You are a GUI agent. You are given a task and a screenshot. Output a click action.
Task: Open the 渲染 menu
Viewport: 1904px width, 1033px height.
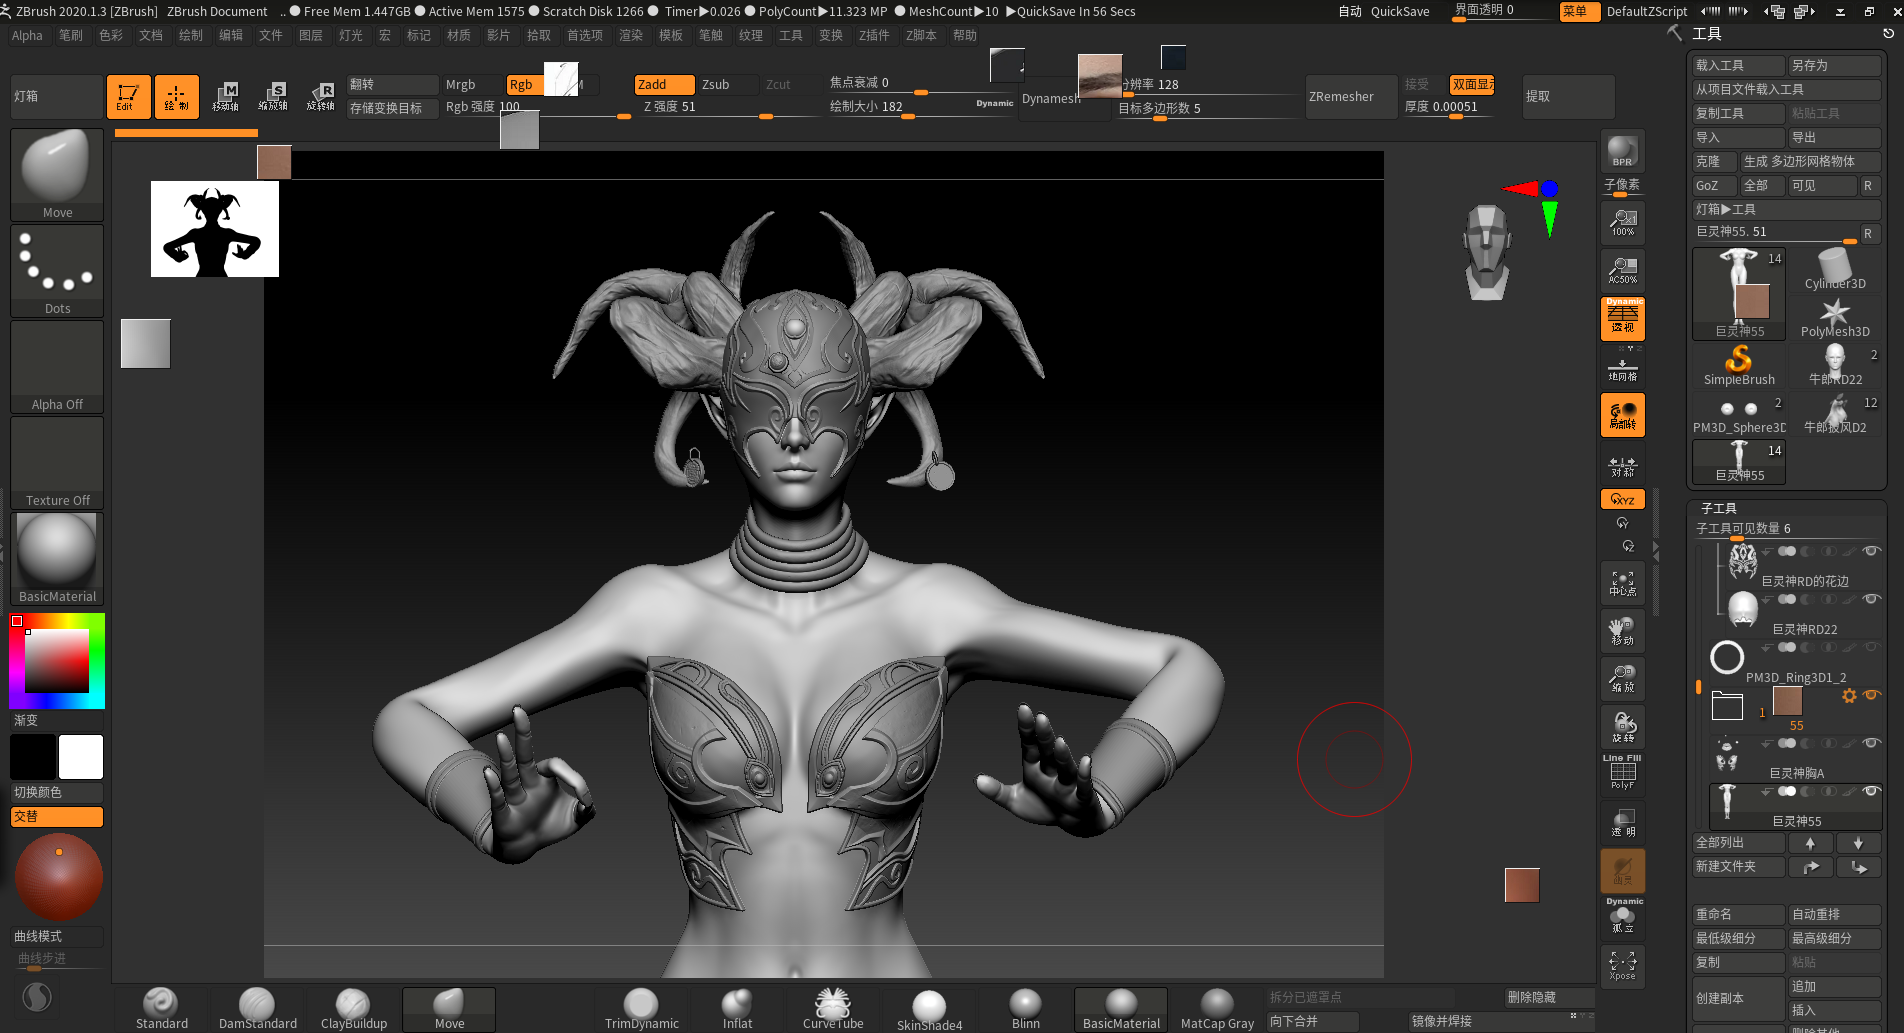(x=630, y=35)
